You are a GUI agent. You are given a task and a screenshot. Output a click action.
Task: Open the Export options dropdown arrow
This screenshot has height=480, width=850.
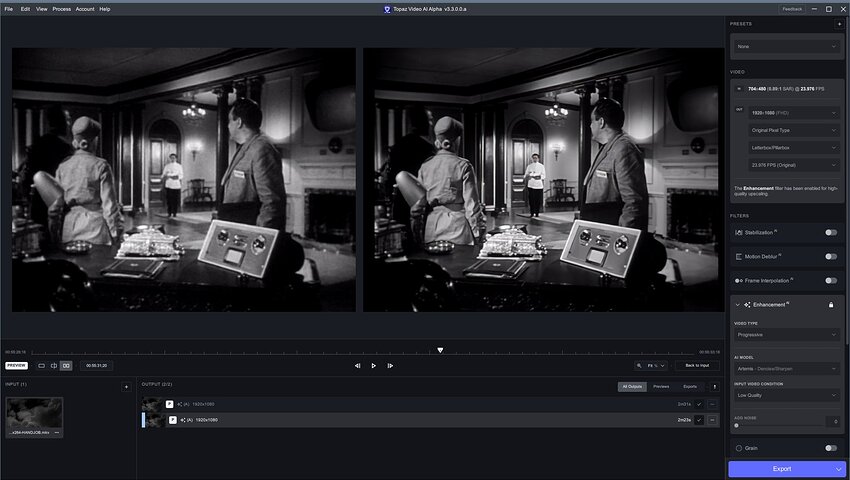point(839,469)
